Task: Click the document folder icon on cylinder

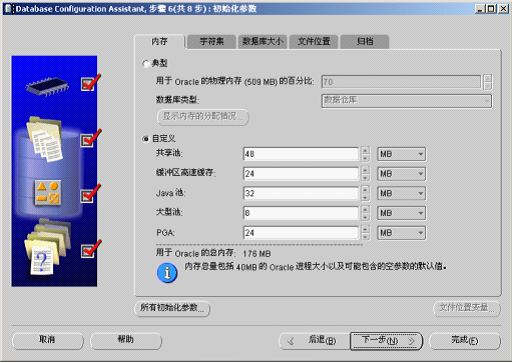Action: point(45,139)
